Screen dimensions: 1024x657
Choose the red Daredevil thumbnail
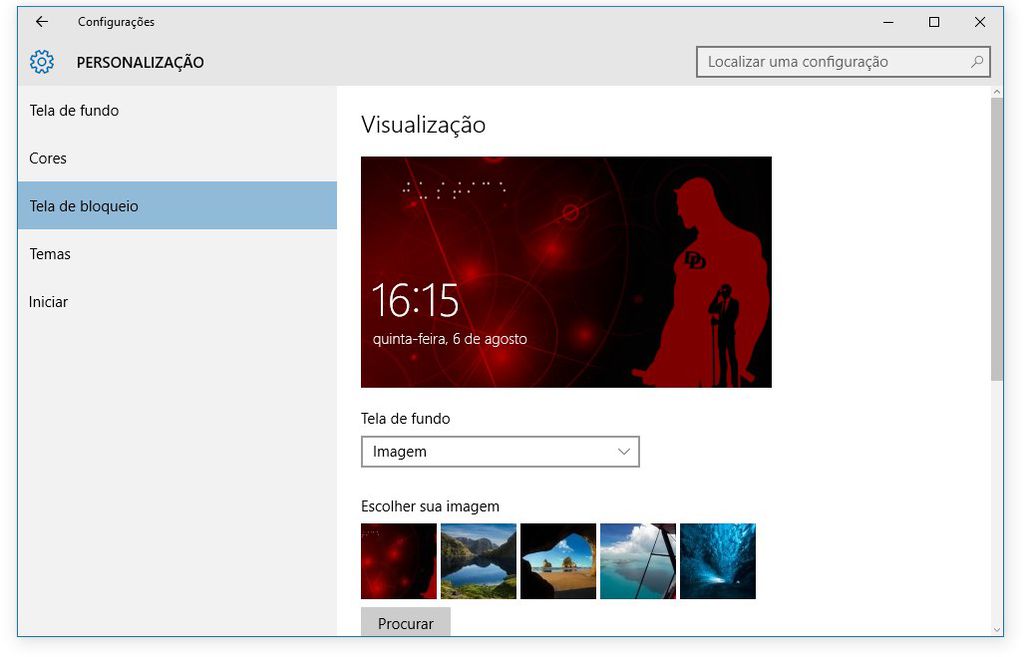click(x=398, y=561)
